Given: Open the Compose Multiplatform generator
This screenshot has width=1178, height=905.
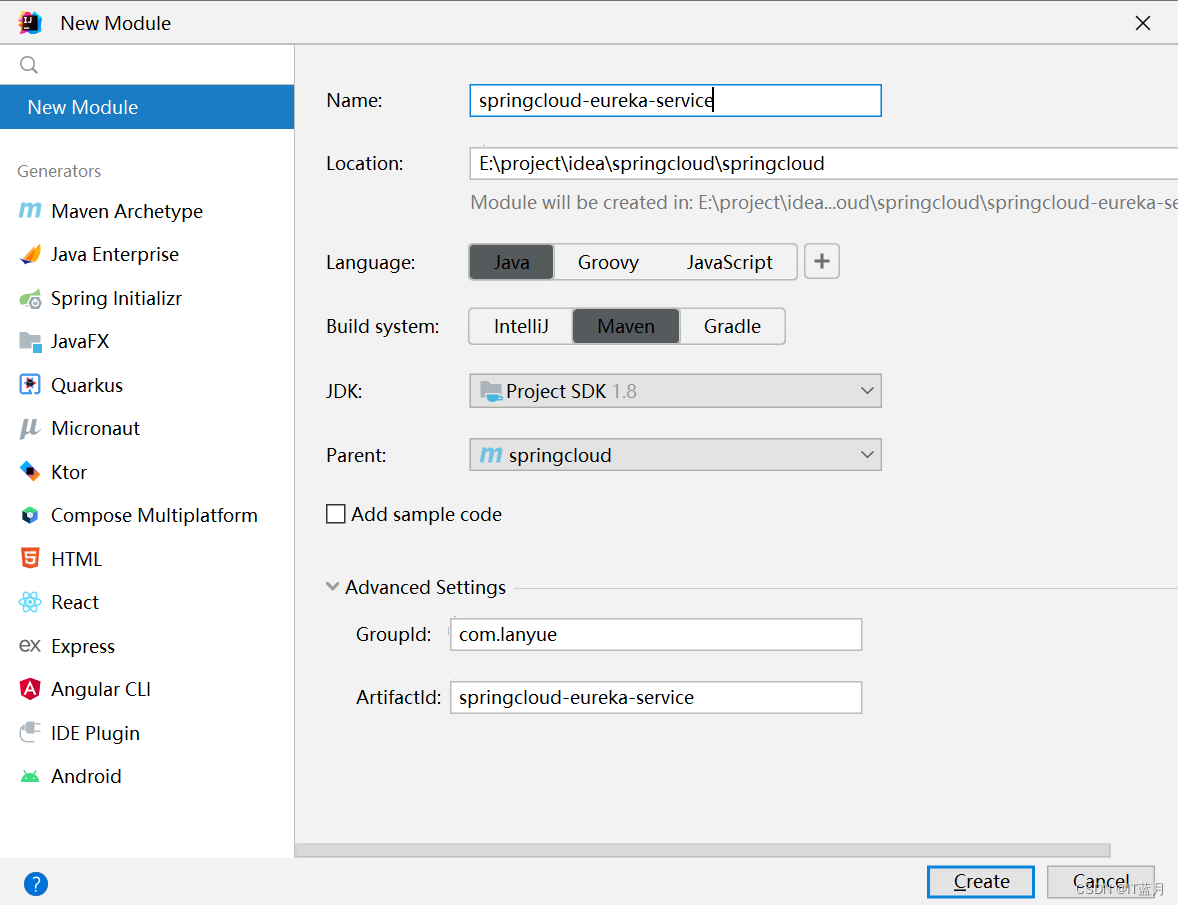Looking at the screenshot, I should point(153,515).
